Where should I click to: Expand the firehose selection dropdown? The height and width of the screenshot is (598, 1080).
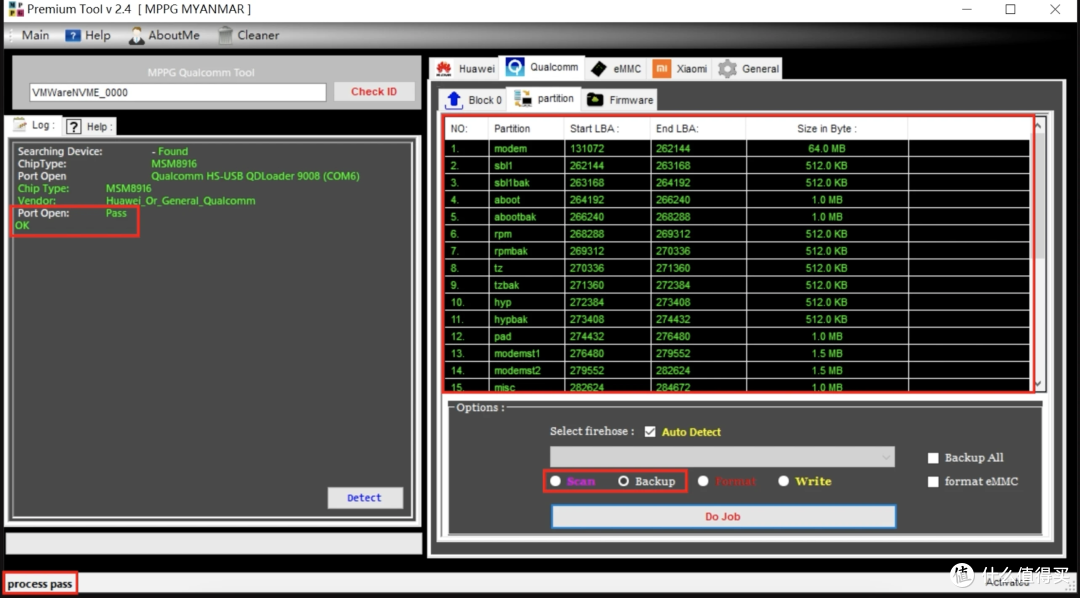(x=886, y=457)
